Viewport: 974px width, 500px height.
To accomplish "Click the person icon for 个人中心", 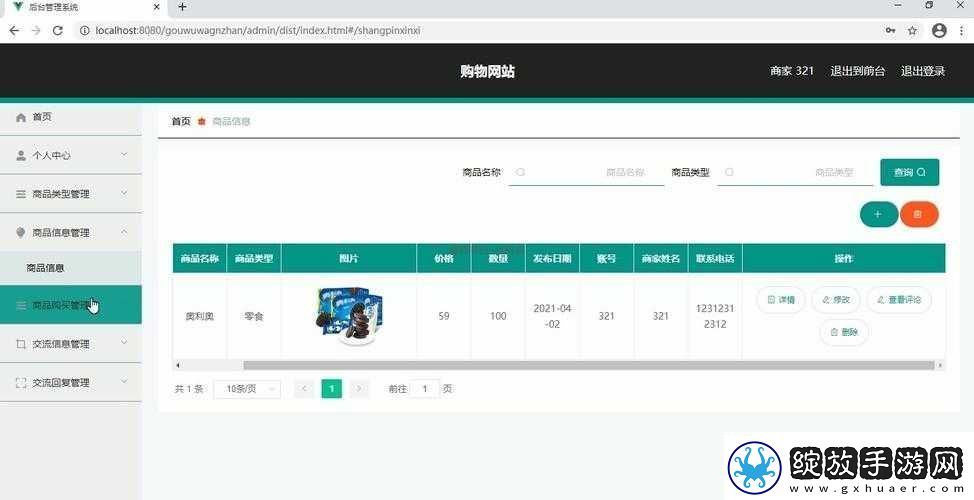I will (x=21, y=155).
